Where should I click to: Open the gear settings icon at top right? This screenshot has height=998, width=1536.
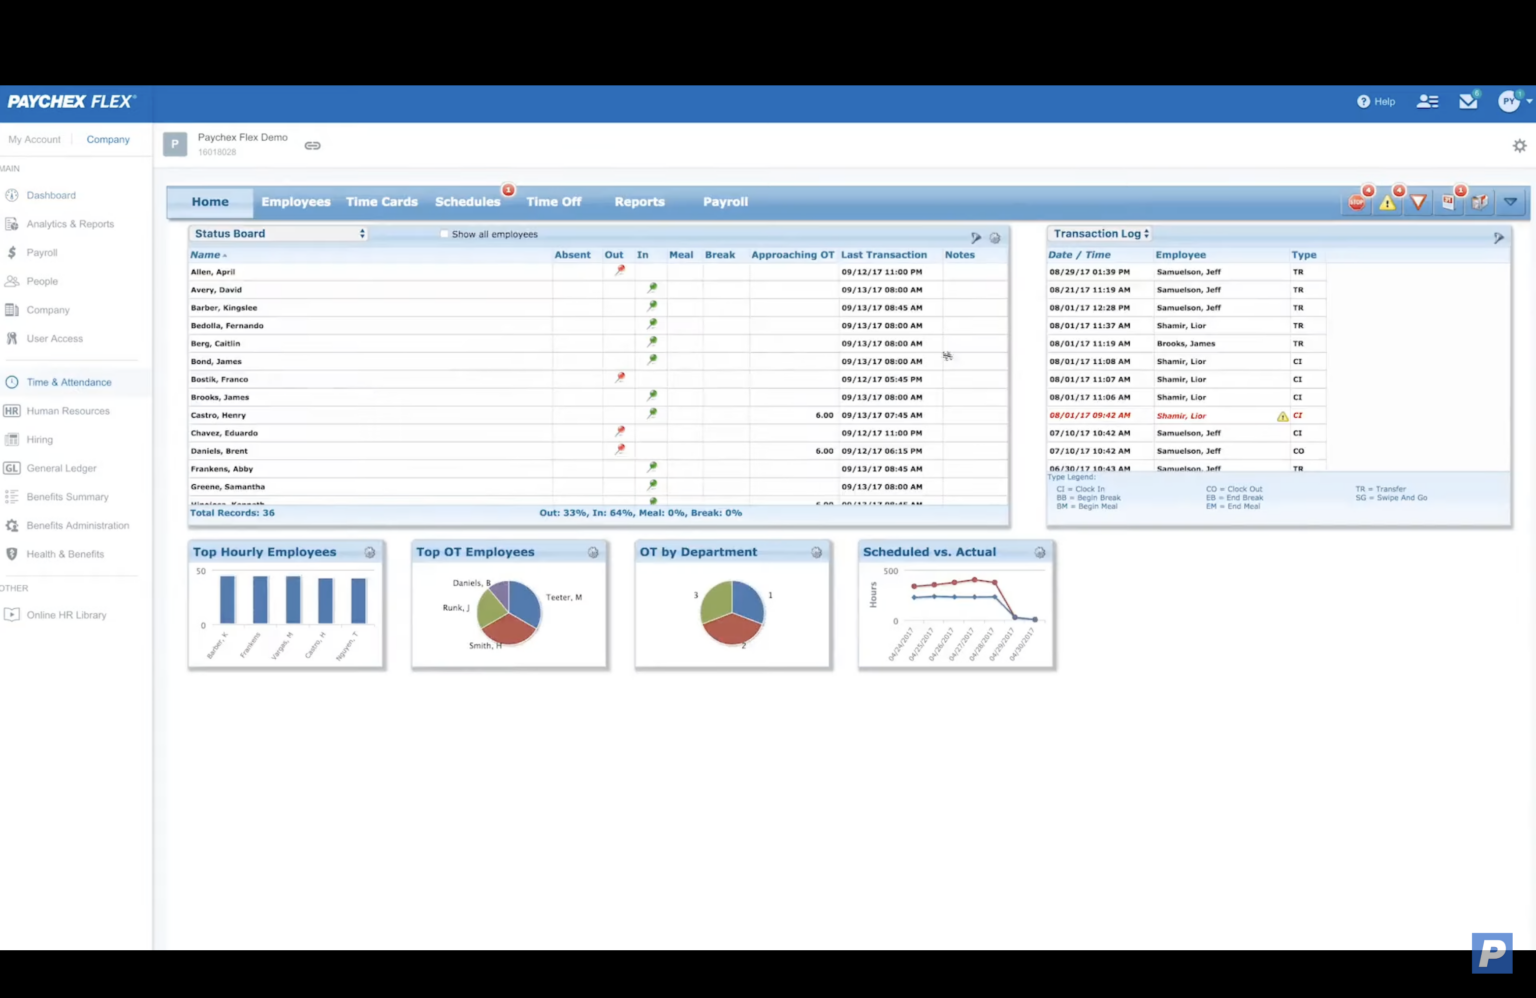[x=1519, y=146]
